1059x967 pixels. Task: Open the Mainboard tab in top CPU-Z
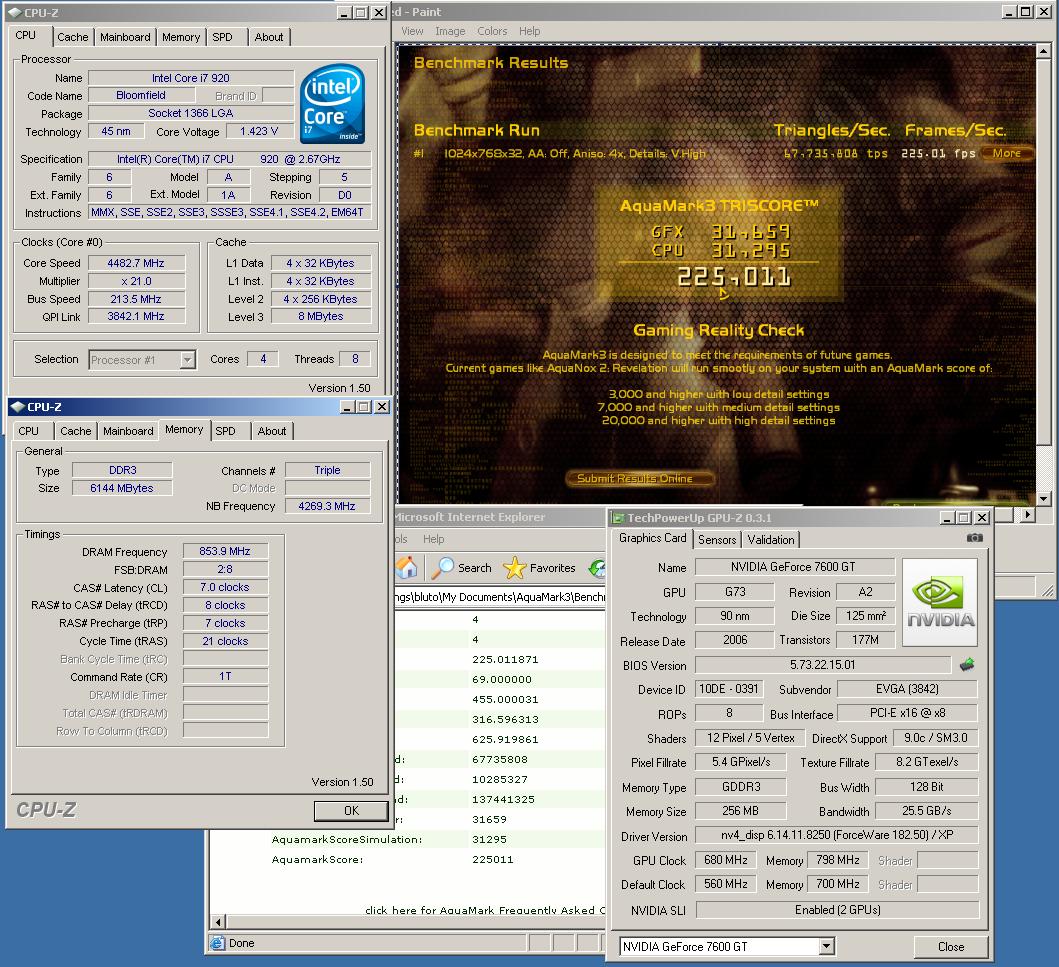(x=125, y=37)
